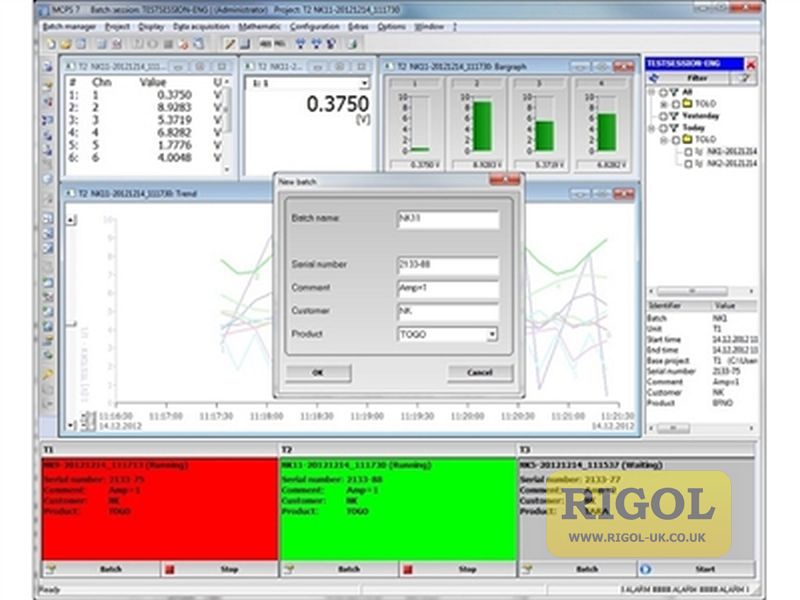Click the Stop icon in the T2 panel
The image size is (800, 600).
(x=408, y=568)
